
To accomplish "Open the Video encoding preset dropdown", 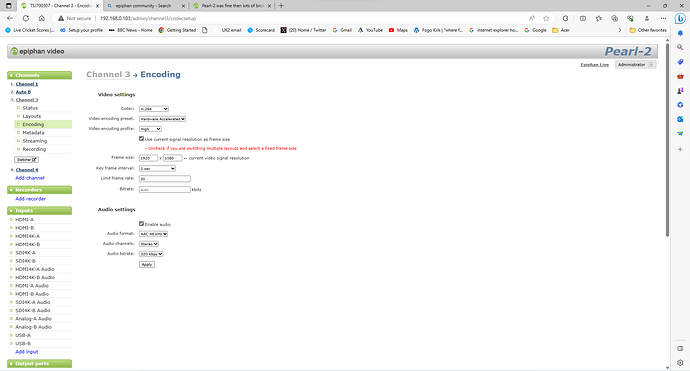I will click(162, 119).
